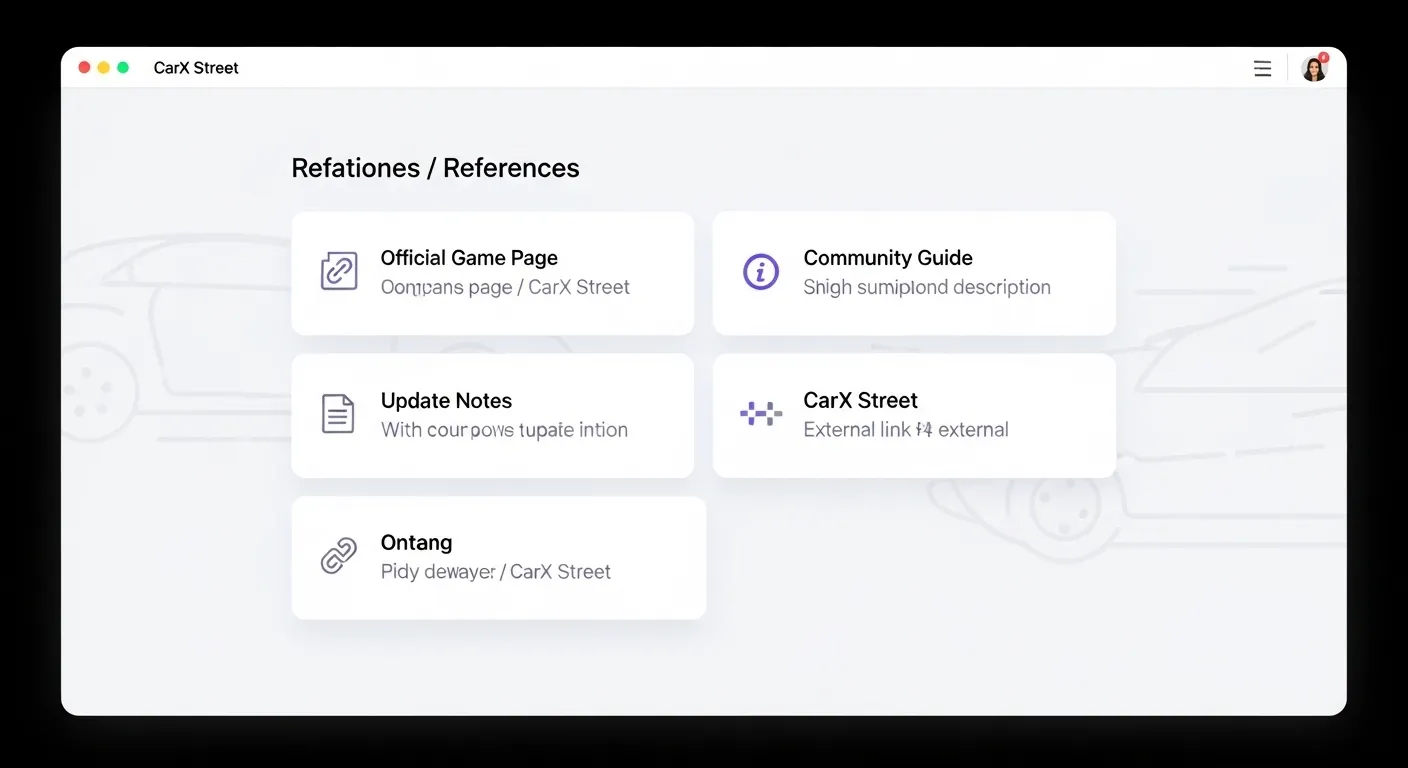Screen dimensions: 1408x768
Task: Click the yellow minimize button
Action: (x=103, y=66)
